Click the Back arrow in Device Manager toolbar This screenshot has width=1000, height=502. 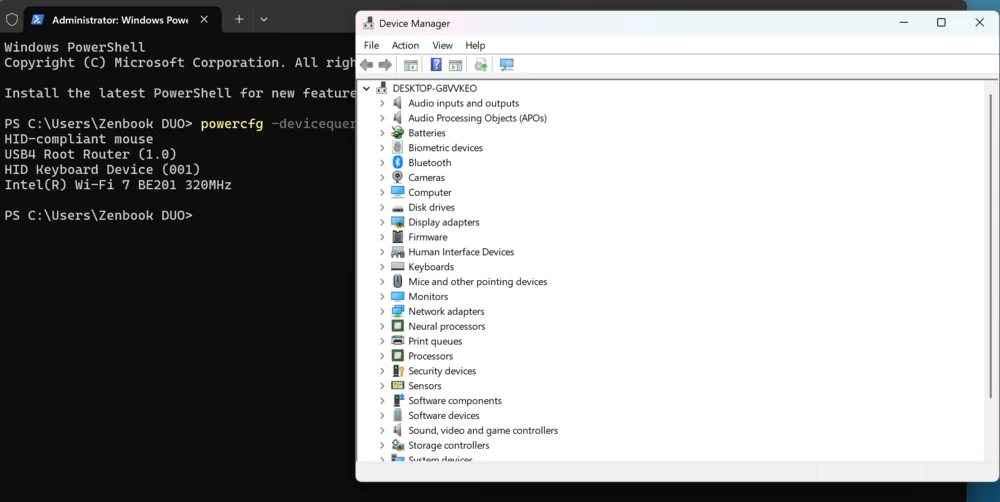[366, 64]
